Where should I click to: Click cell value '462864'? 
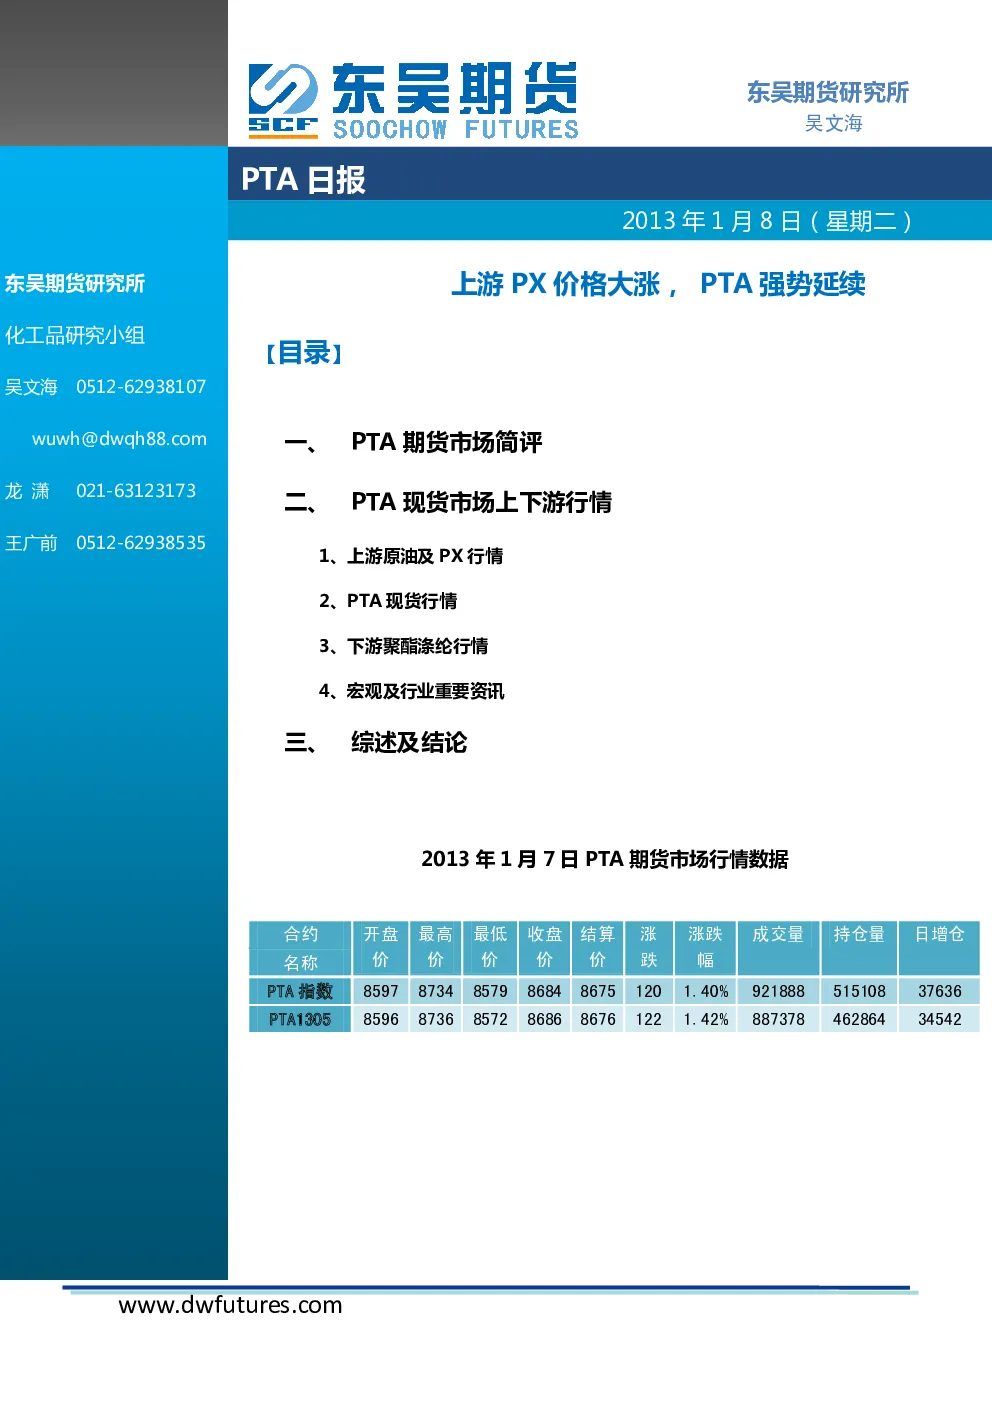[x=859, y=1019]
